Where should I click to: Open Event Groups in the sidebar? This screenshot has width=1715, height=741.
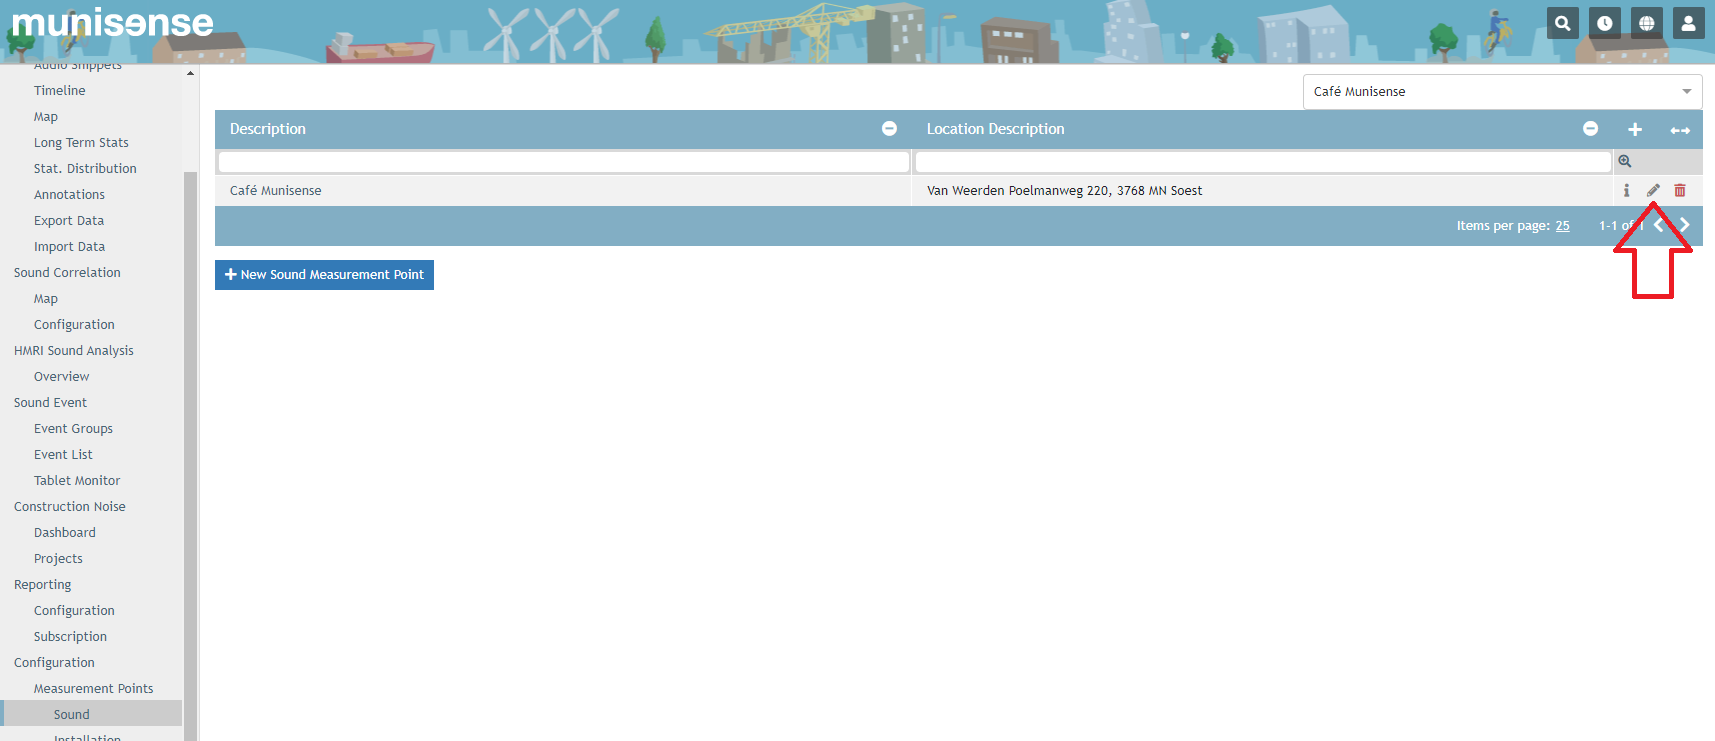pyautogui.click(x=73, y=429)
